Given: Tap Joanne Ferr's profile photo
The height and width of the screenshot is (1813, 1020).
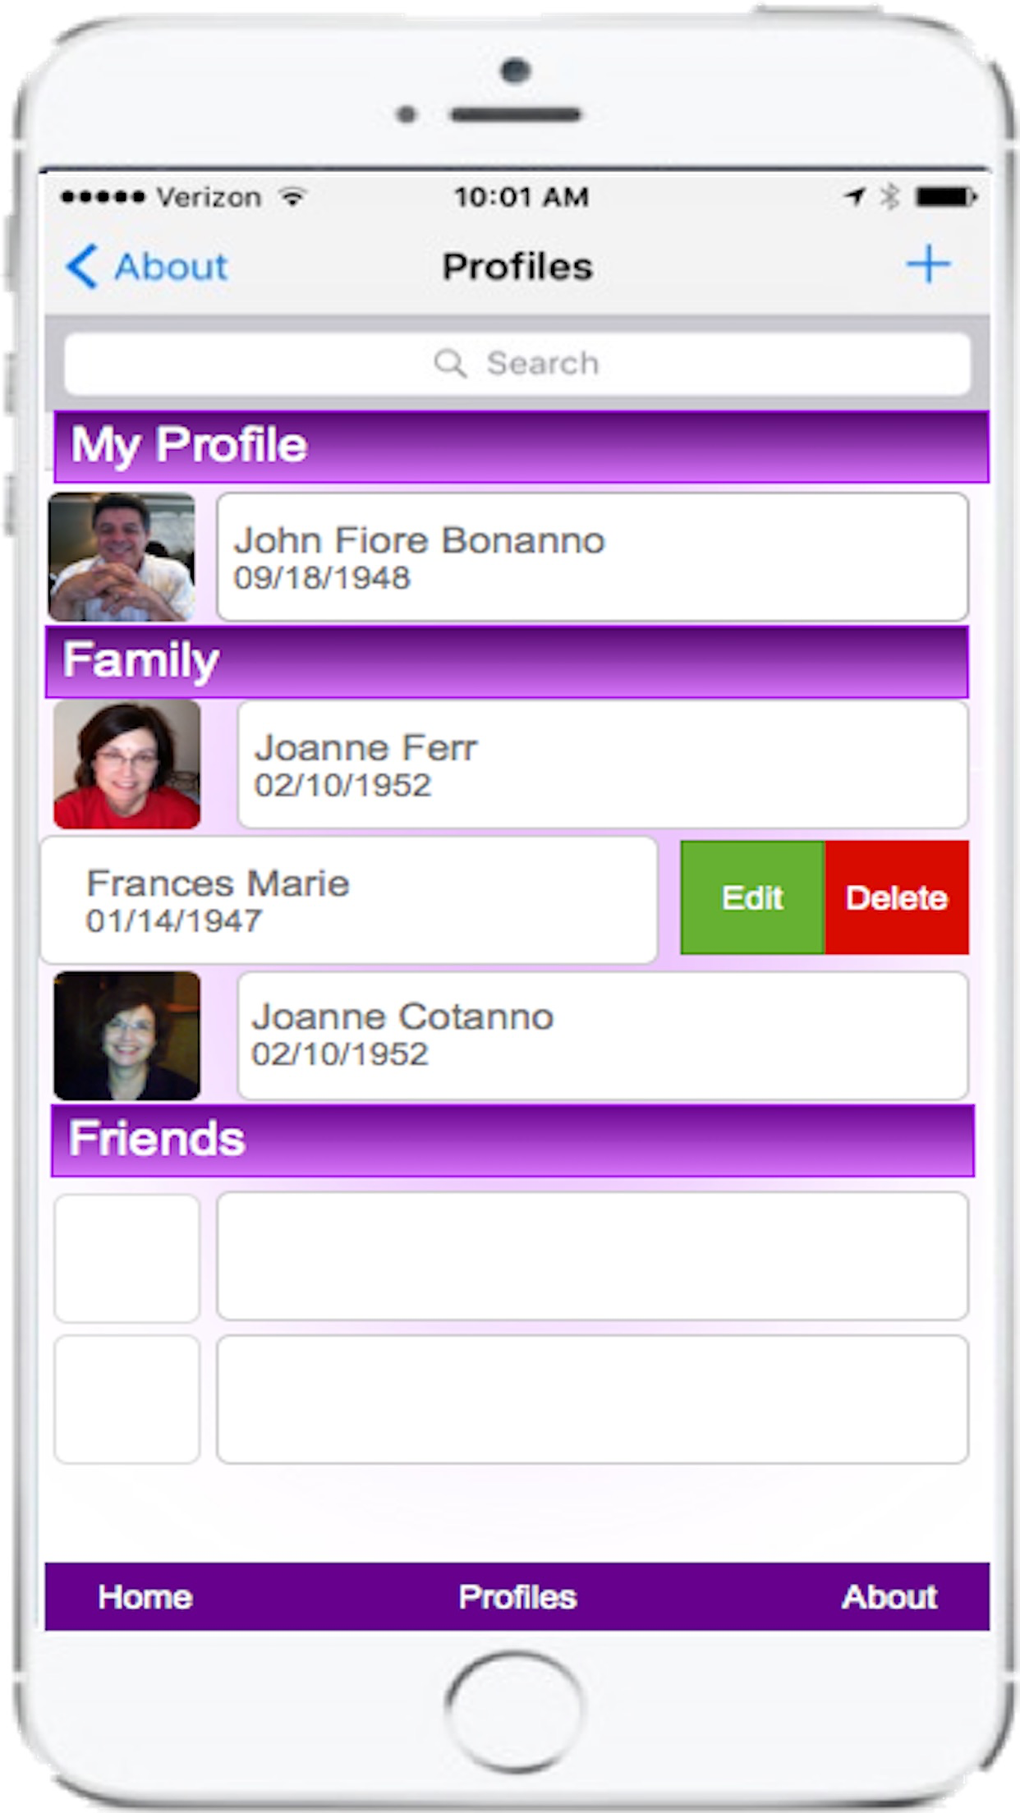Looking at the screenshot, I should [127, 765].
